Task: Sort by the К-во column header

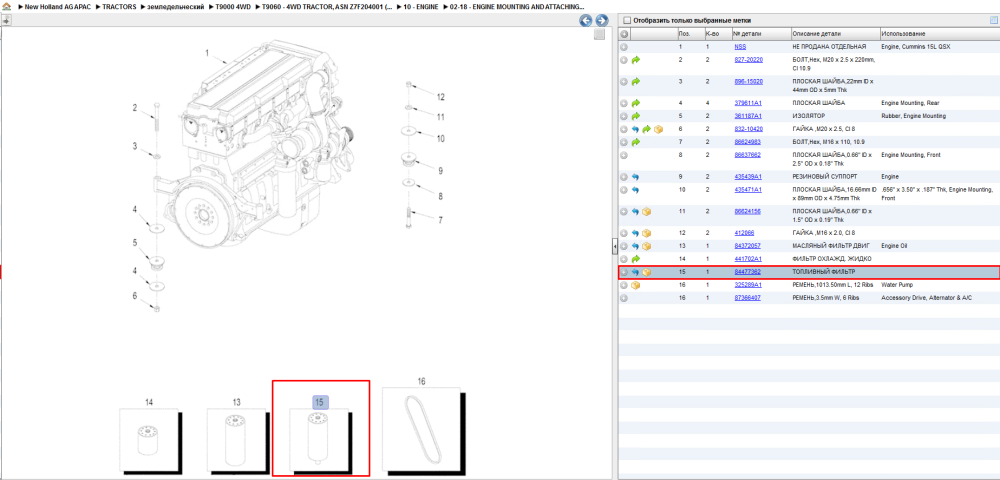Action: 717,34
